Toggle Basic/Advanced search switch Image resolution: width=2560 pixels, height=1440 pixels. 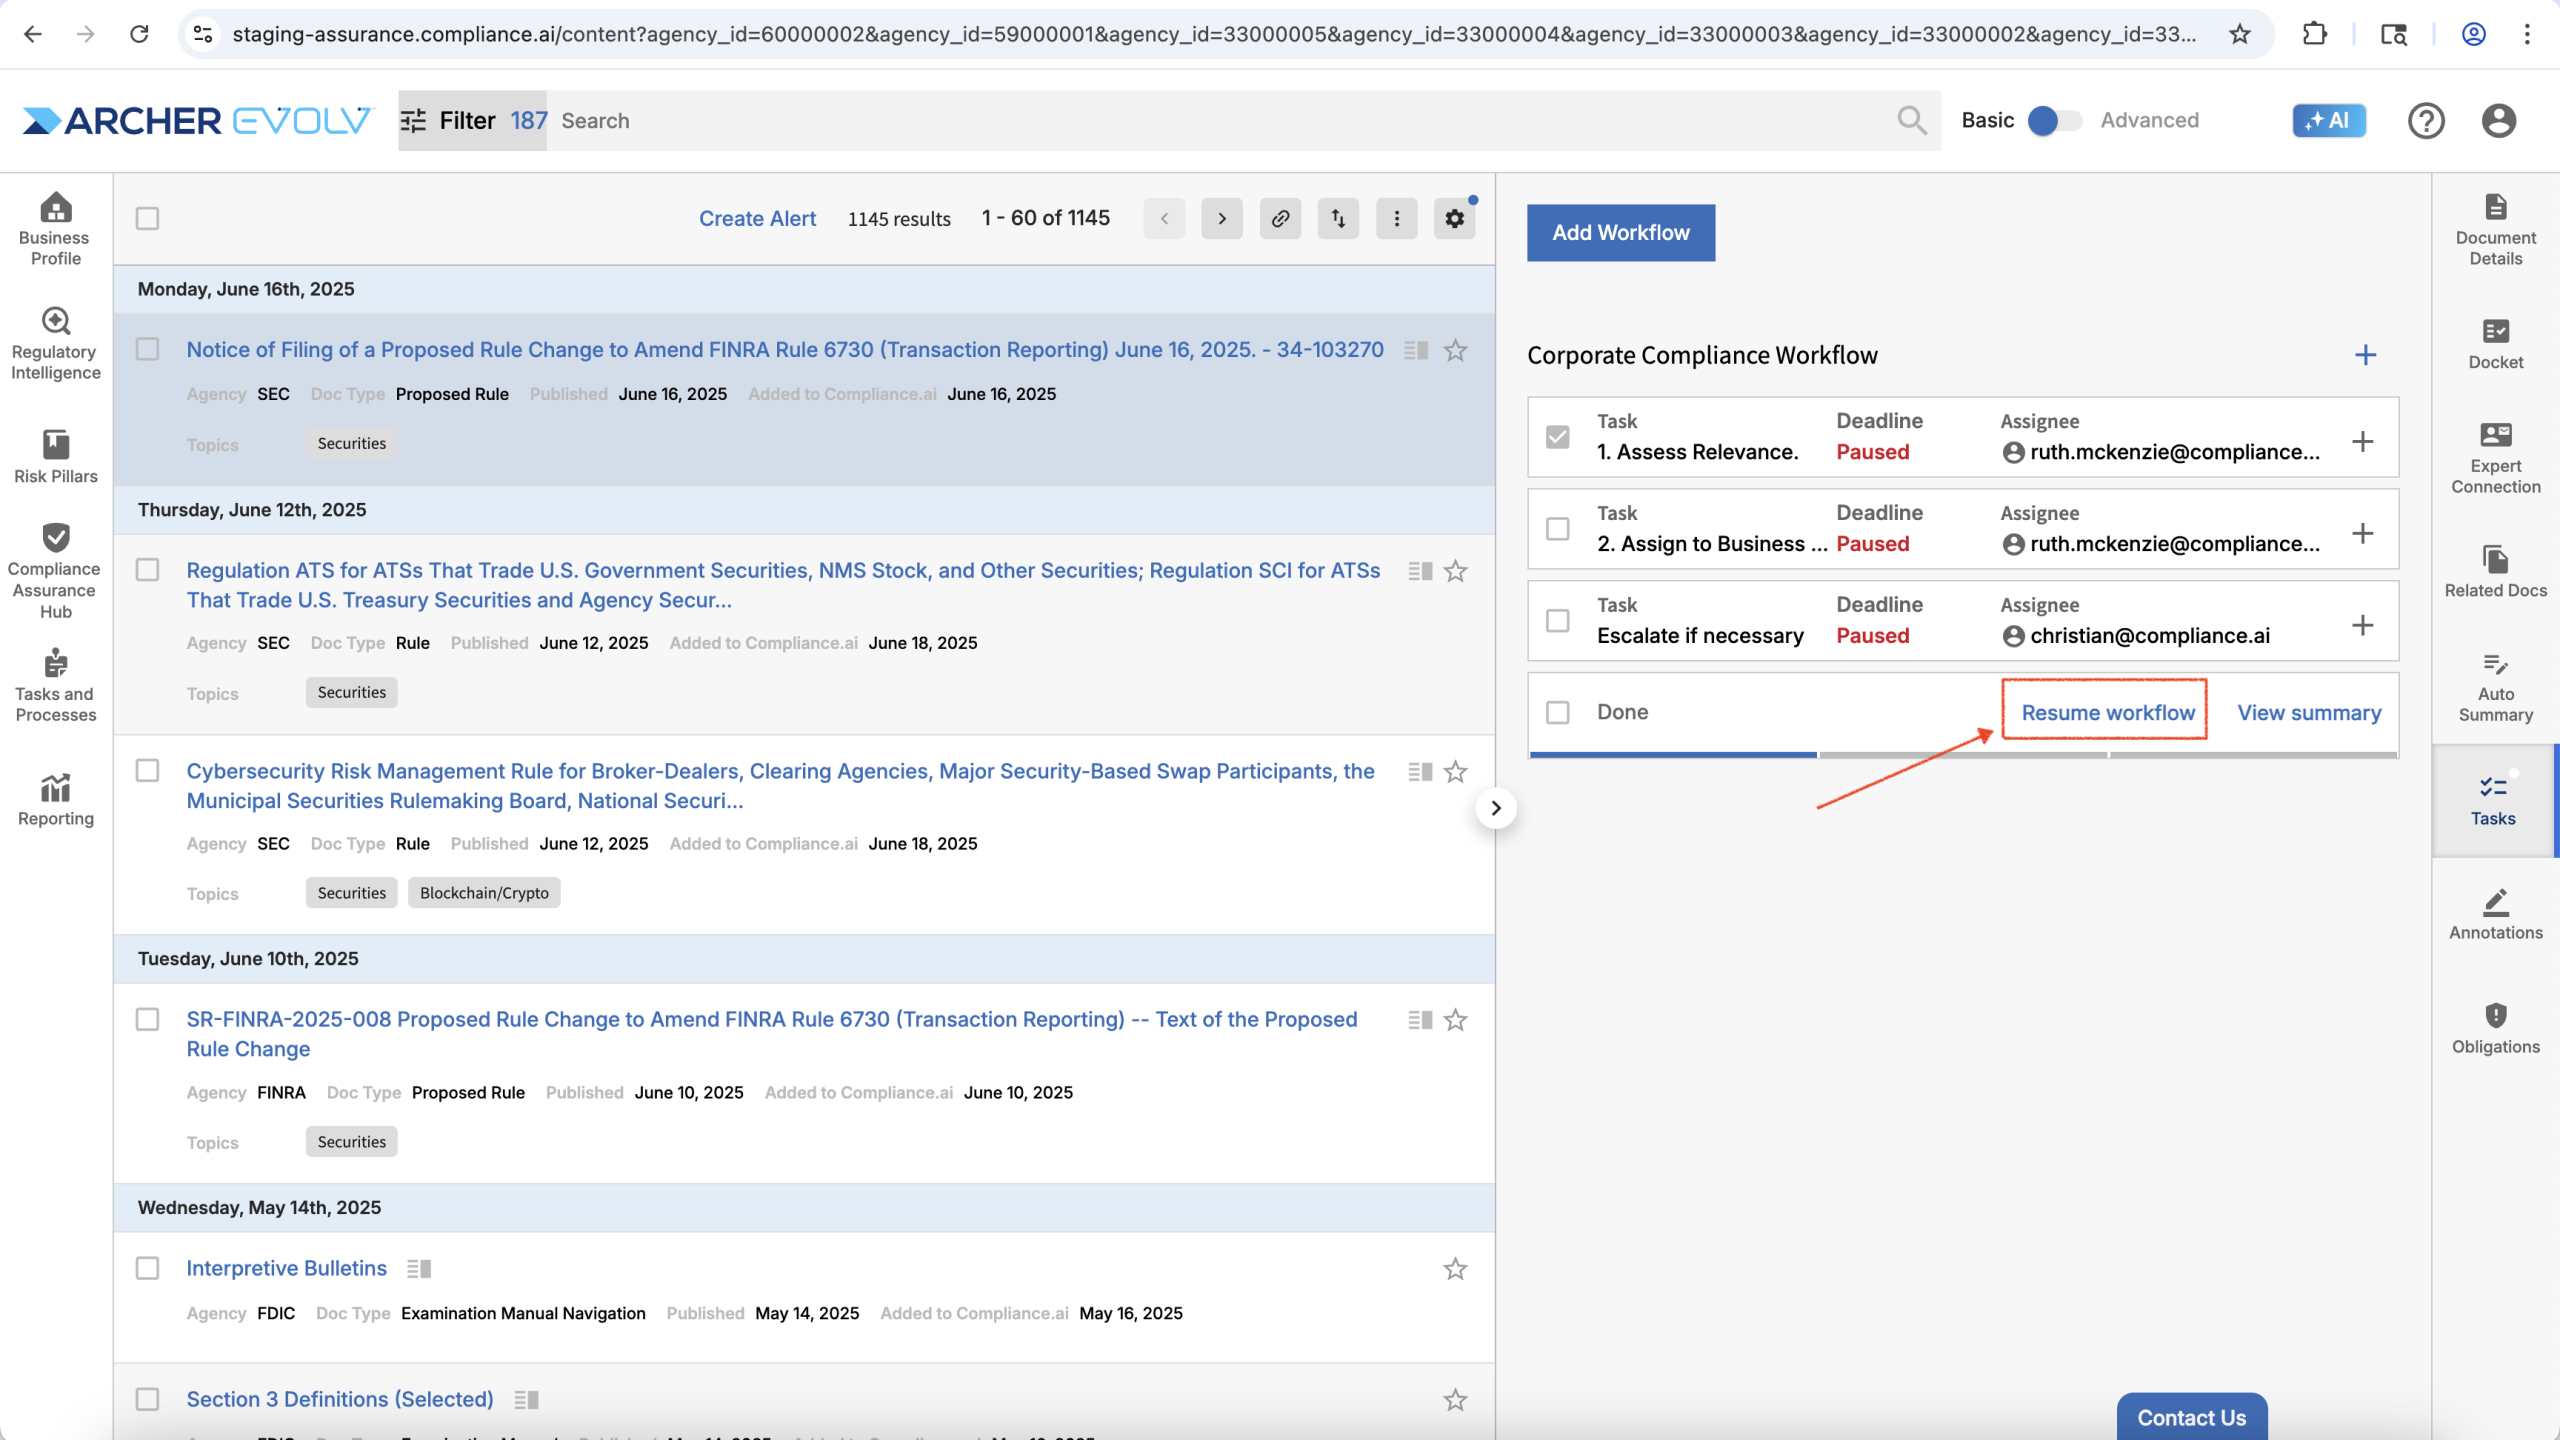click(2054, 120)
